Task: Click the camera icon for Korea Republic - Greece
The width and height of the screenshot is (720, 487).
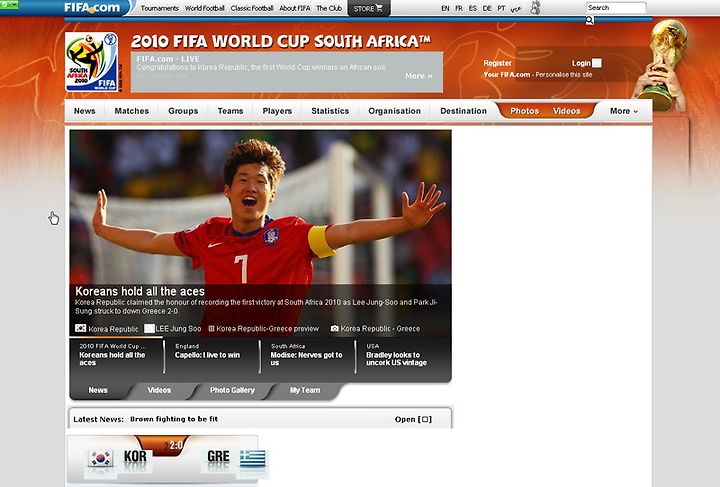Action: coord(335,329)
